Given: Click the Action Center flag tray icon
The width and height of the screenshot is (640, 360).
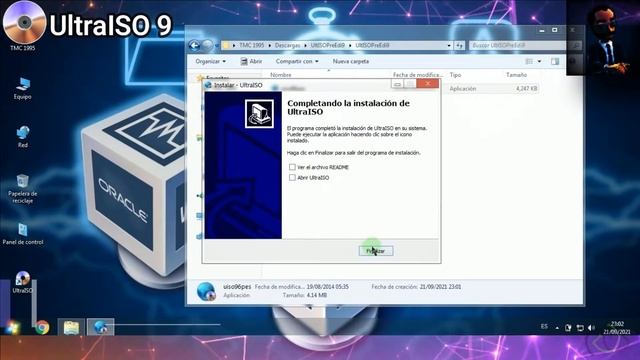Looking at the screenshot, I should coord(568,327).
